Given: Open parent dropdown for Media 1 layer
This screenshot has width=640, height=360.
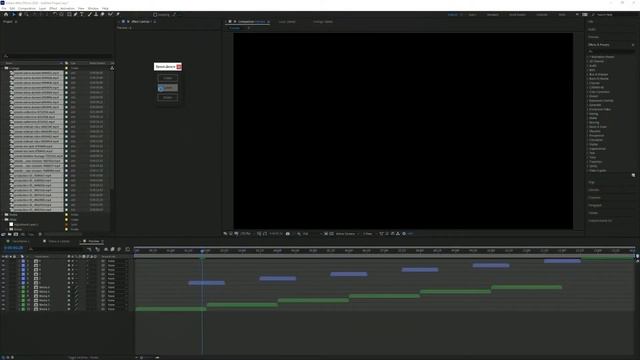Looking at the screenshot, I should [x=117, y=309].
